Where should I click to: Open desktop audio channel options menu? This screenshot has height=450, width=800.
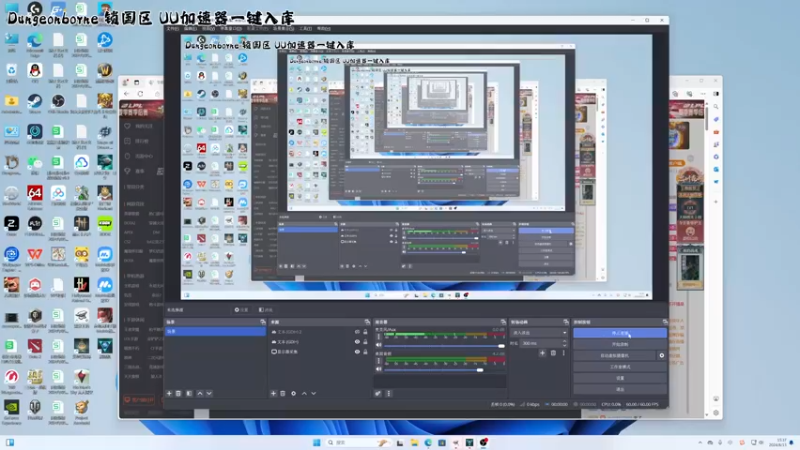click(379, 360)
